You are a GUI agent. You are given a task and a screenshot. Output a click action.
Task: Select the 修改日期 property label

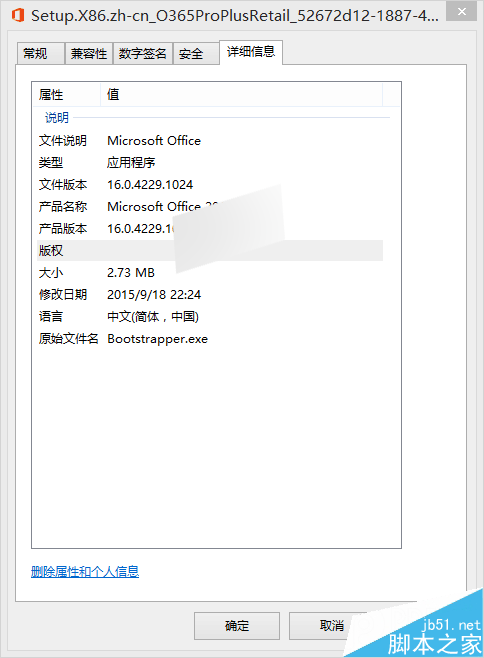63,295
